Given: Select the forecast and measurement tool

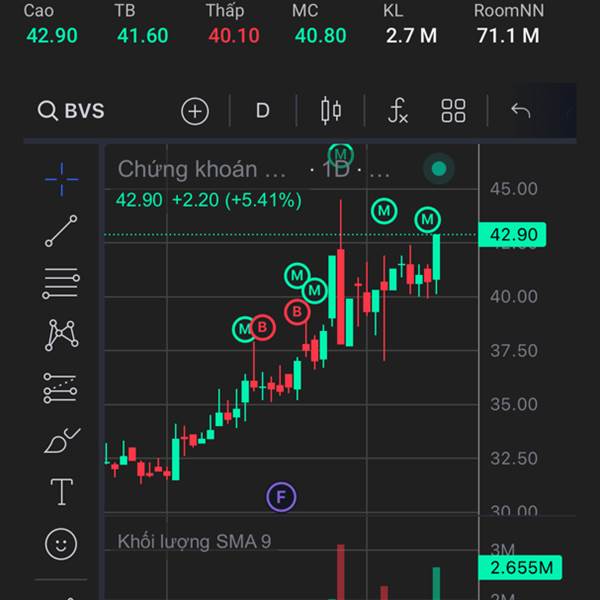Looking at the screenshot, I should tap(60, 388).
